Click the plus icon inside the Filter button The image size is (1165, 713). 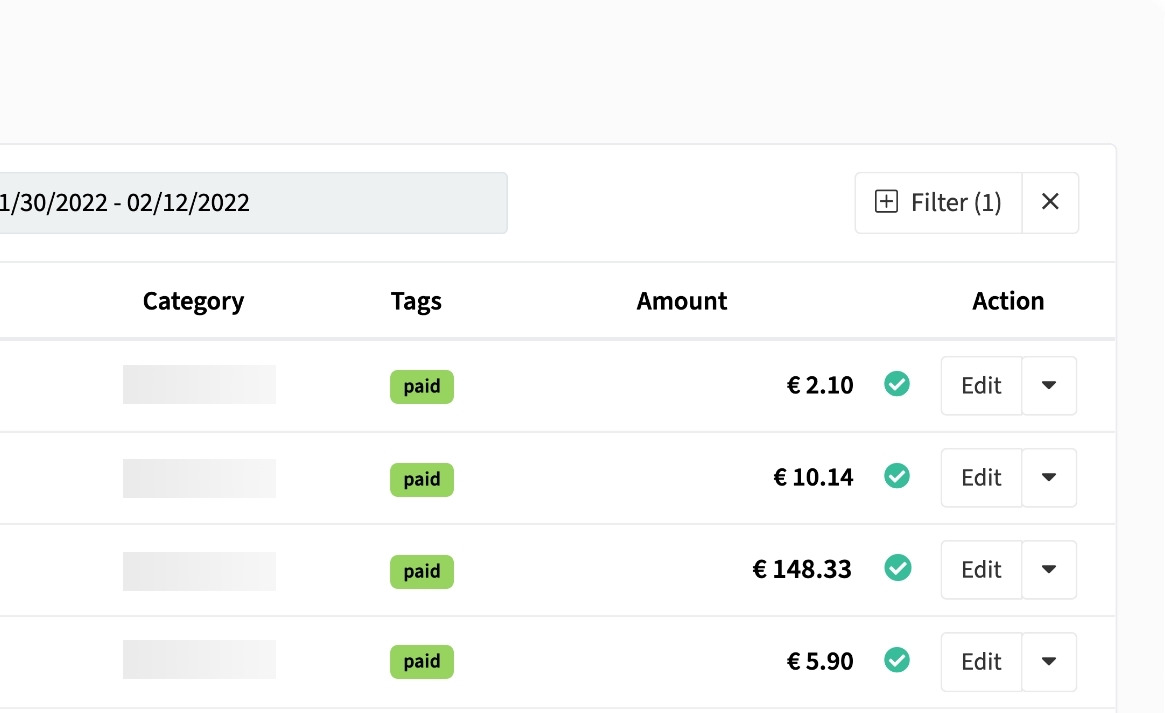(884, 201)
